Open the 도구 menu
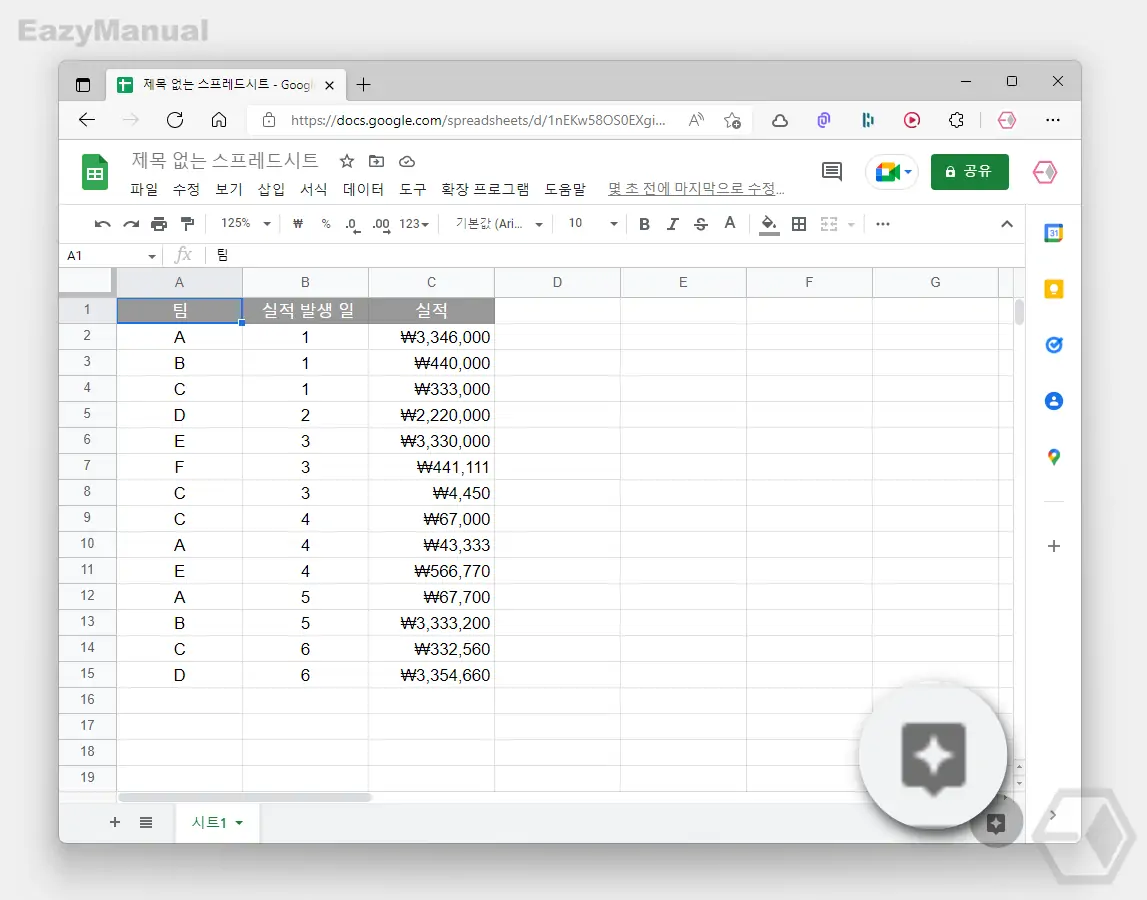 [412, 190]
